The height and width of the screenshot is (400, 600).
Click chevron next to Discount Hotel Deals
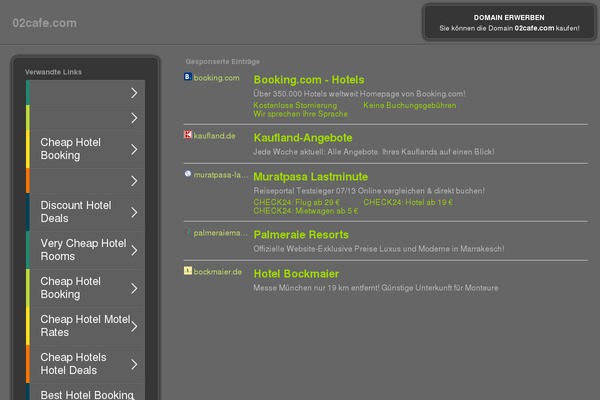134,212
